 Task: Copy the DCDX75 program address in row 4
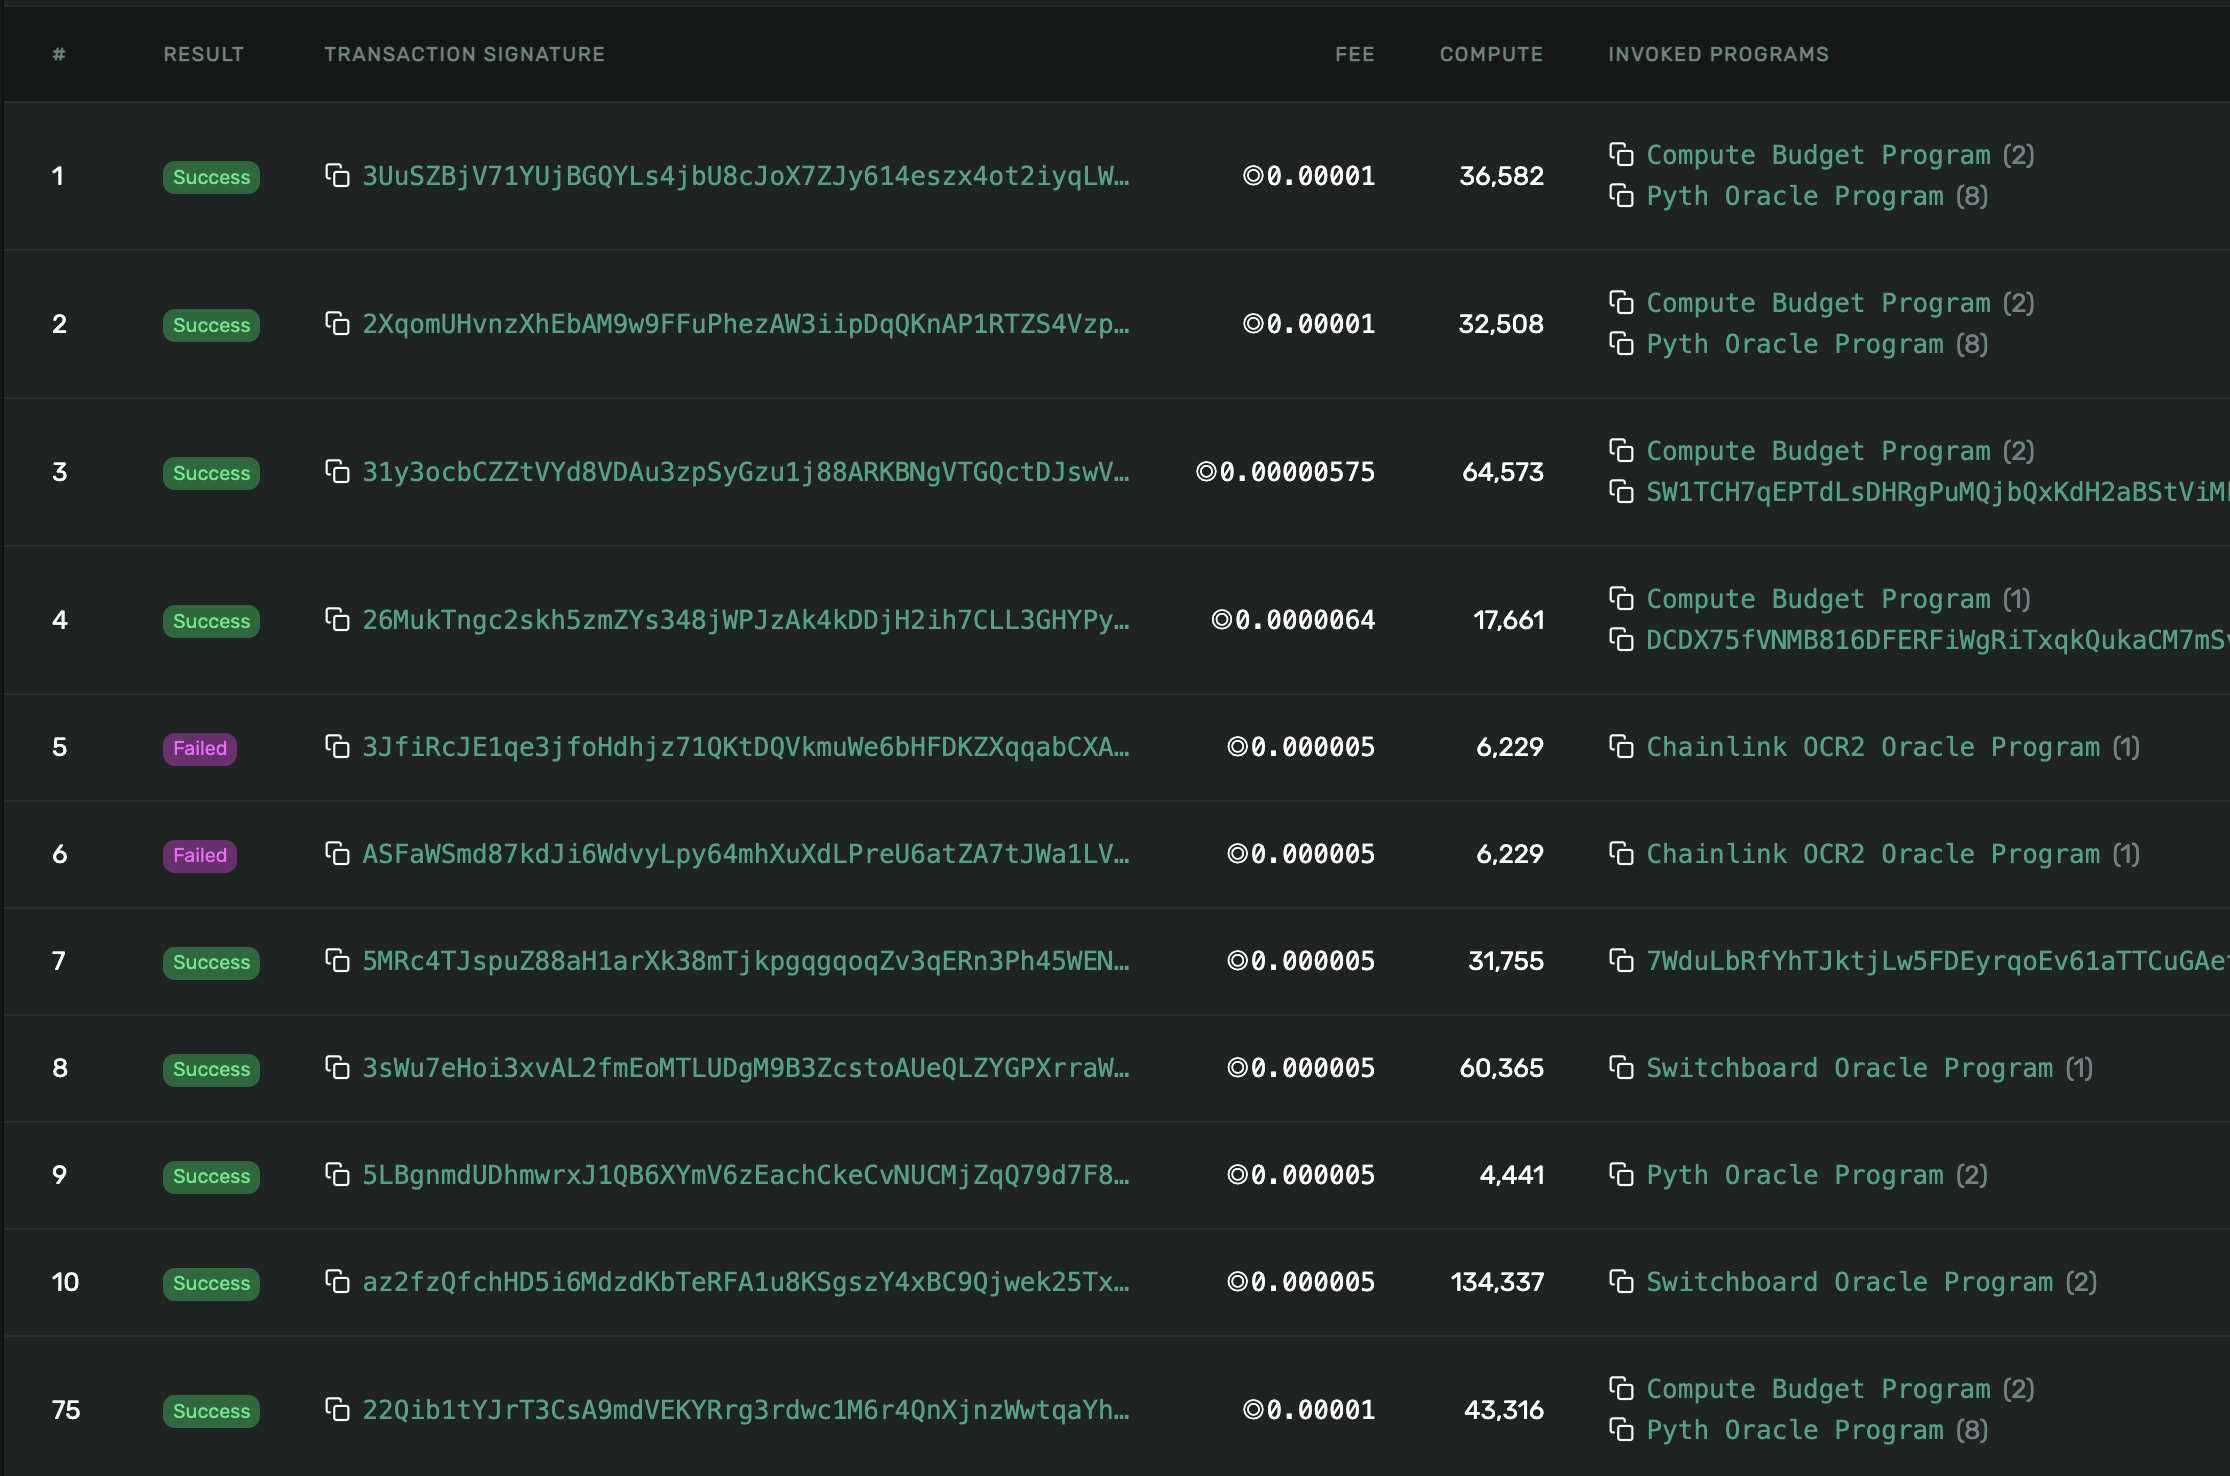tap(1625, 640)
